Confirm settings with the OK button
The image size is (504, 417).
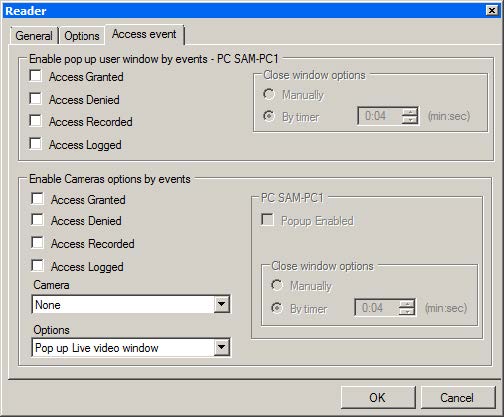[378, 397]
